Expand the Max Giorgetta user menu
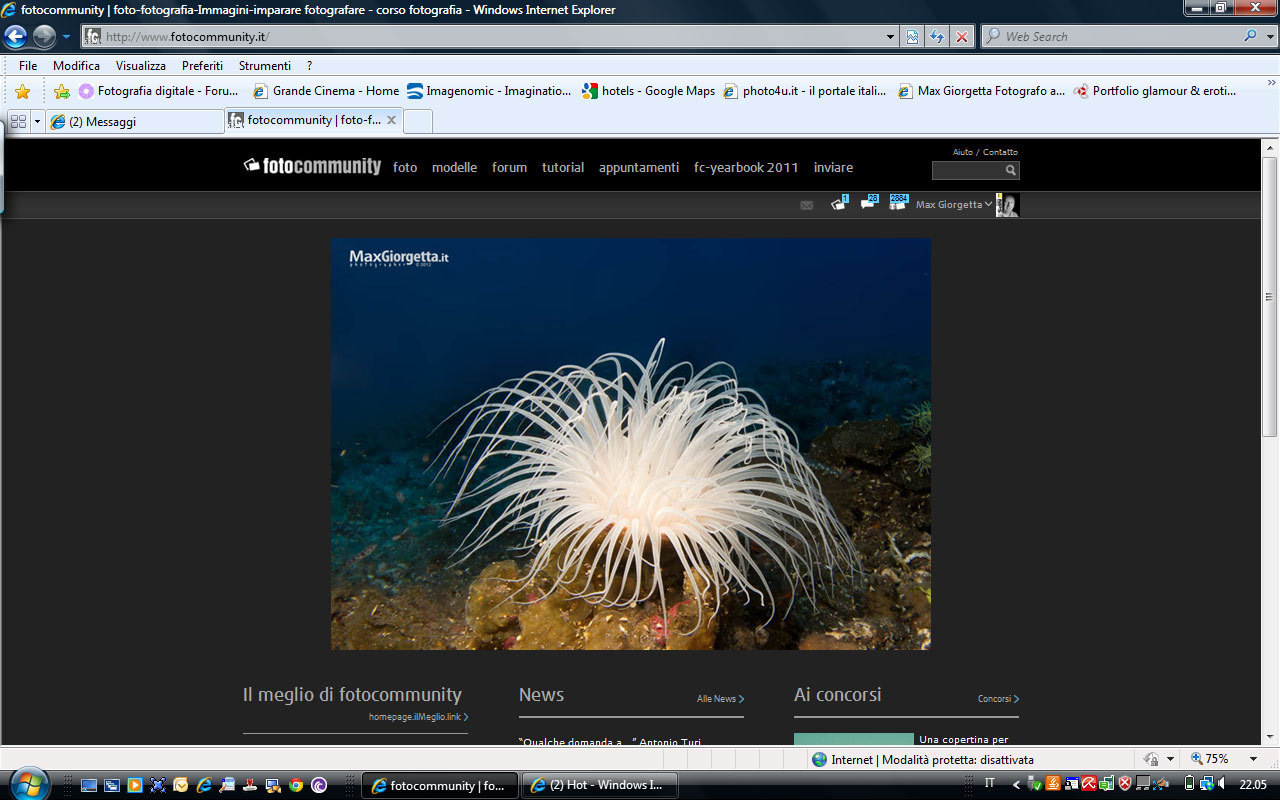 953,204
